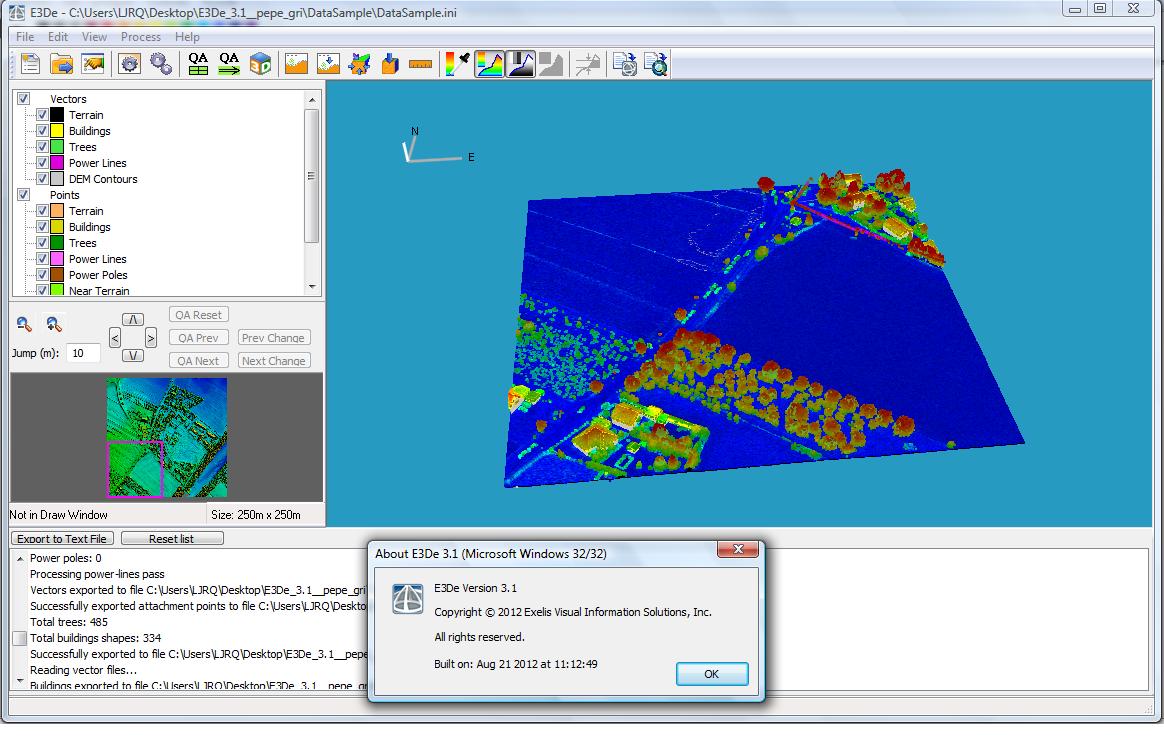The height and width of the screenshot is (746, 1164).
Task: Click the jump down arrow button
Action: [x=133, y=356]
